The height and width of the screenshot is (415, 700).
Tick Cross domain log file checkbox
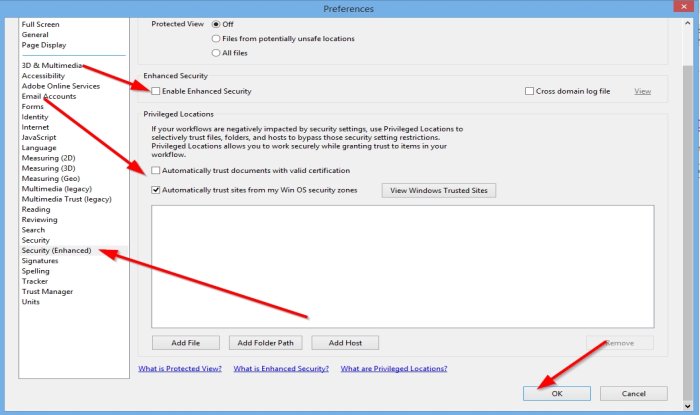(x=529, y=91)
